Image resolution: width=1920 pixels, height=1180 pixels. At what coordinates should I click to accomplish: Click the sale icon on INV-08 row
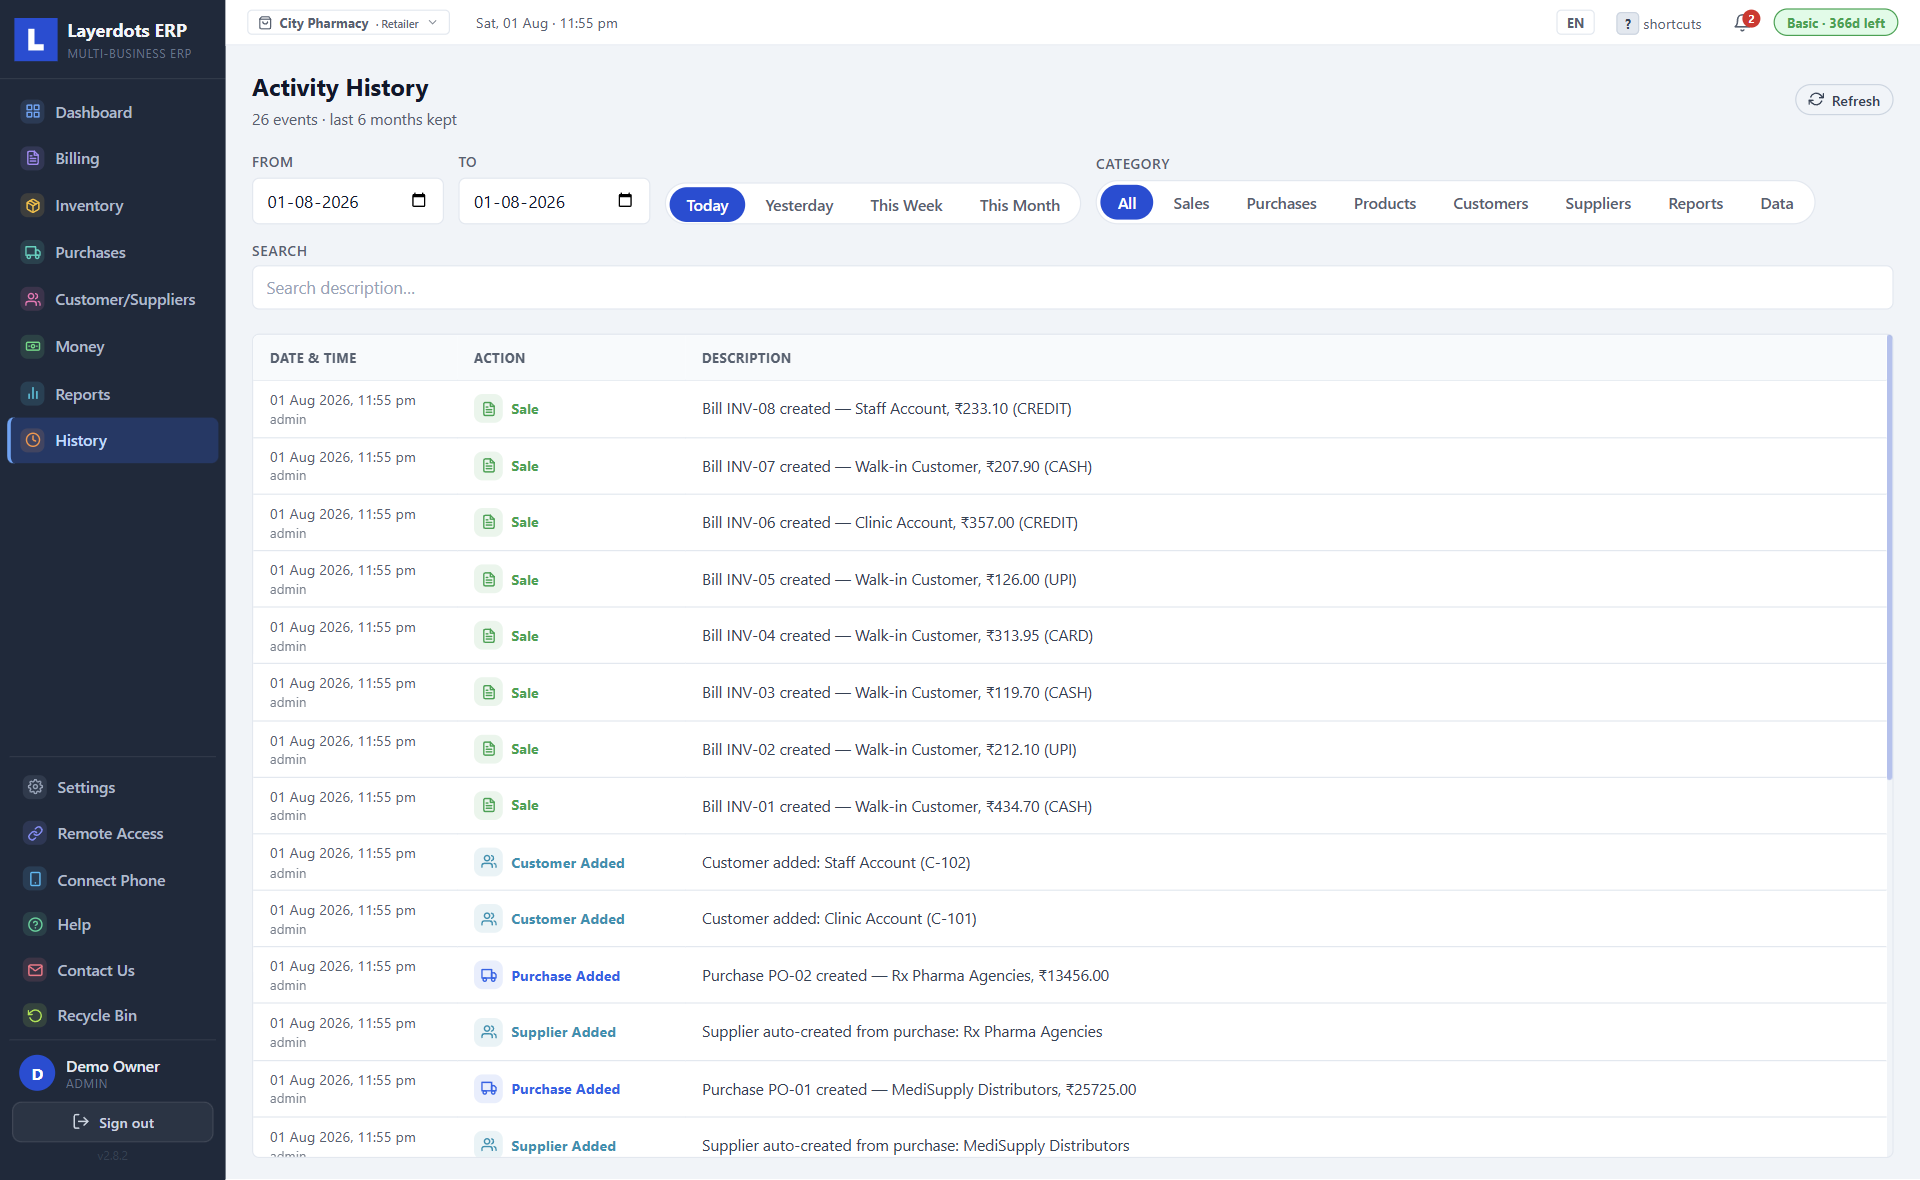click(489, 409)
